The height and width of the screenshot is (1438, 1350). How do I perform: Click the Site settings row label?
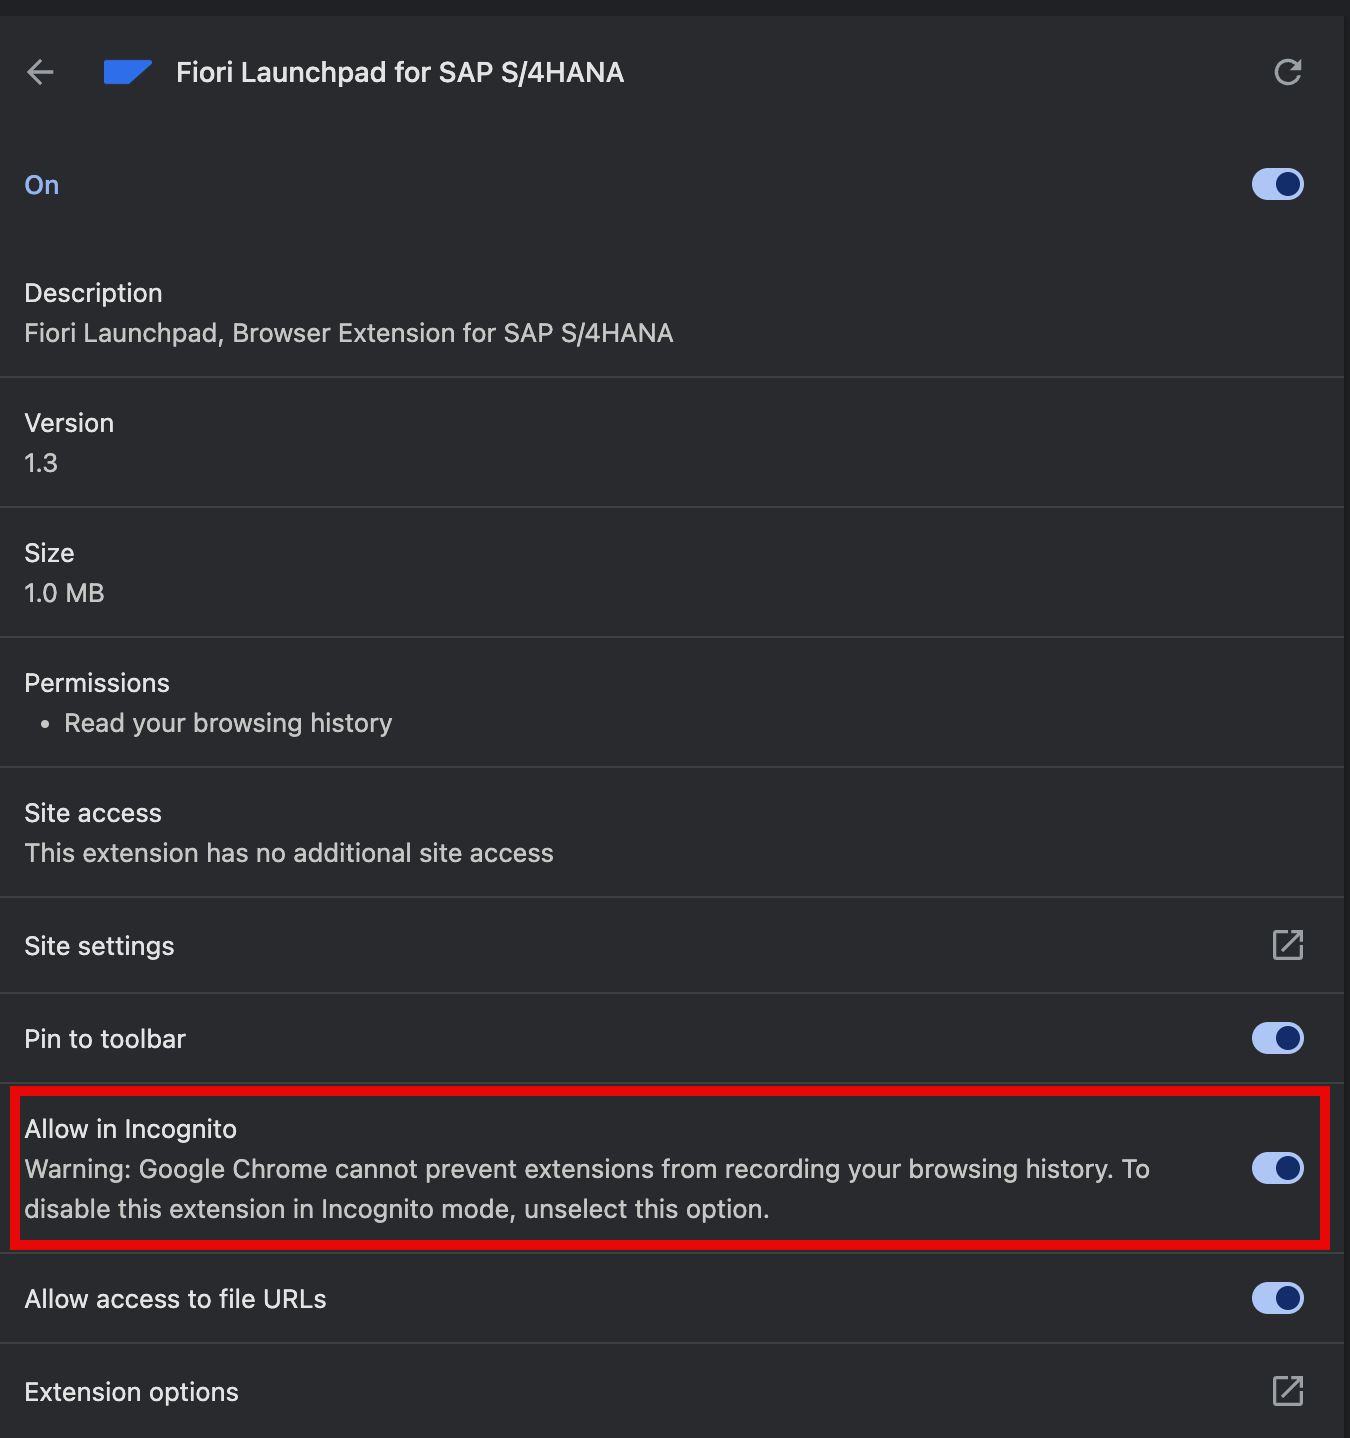99,946
